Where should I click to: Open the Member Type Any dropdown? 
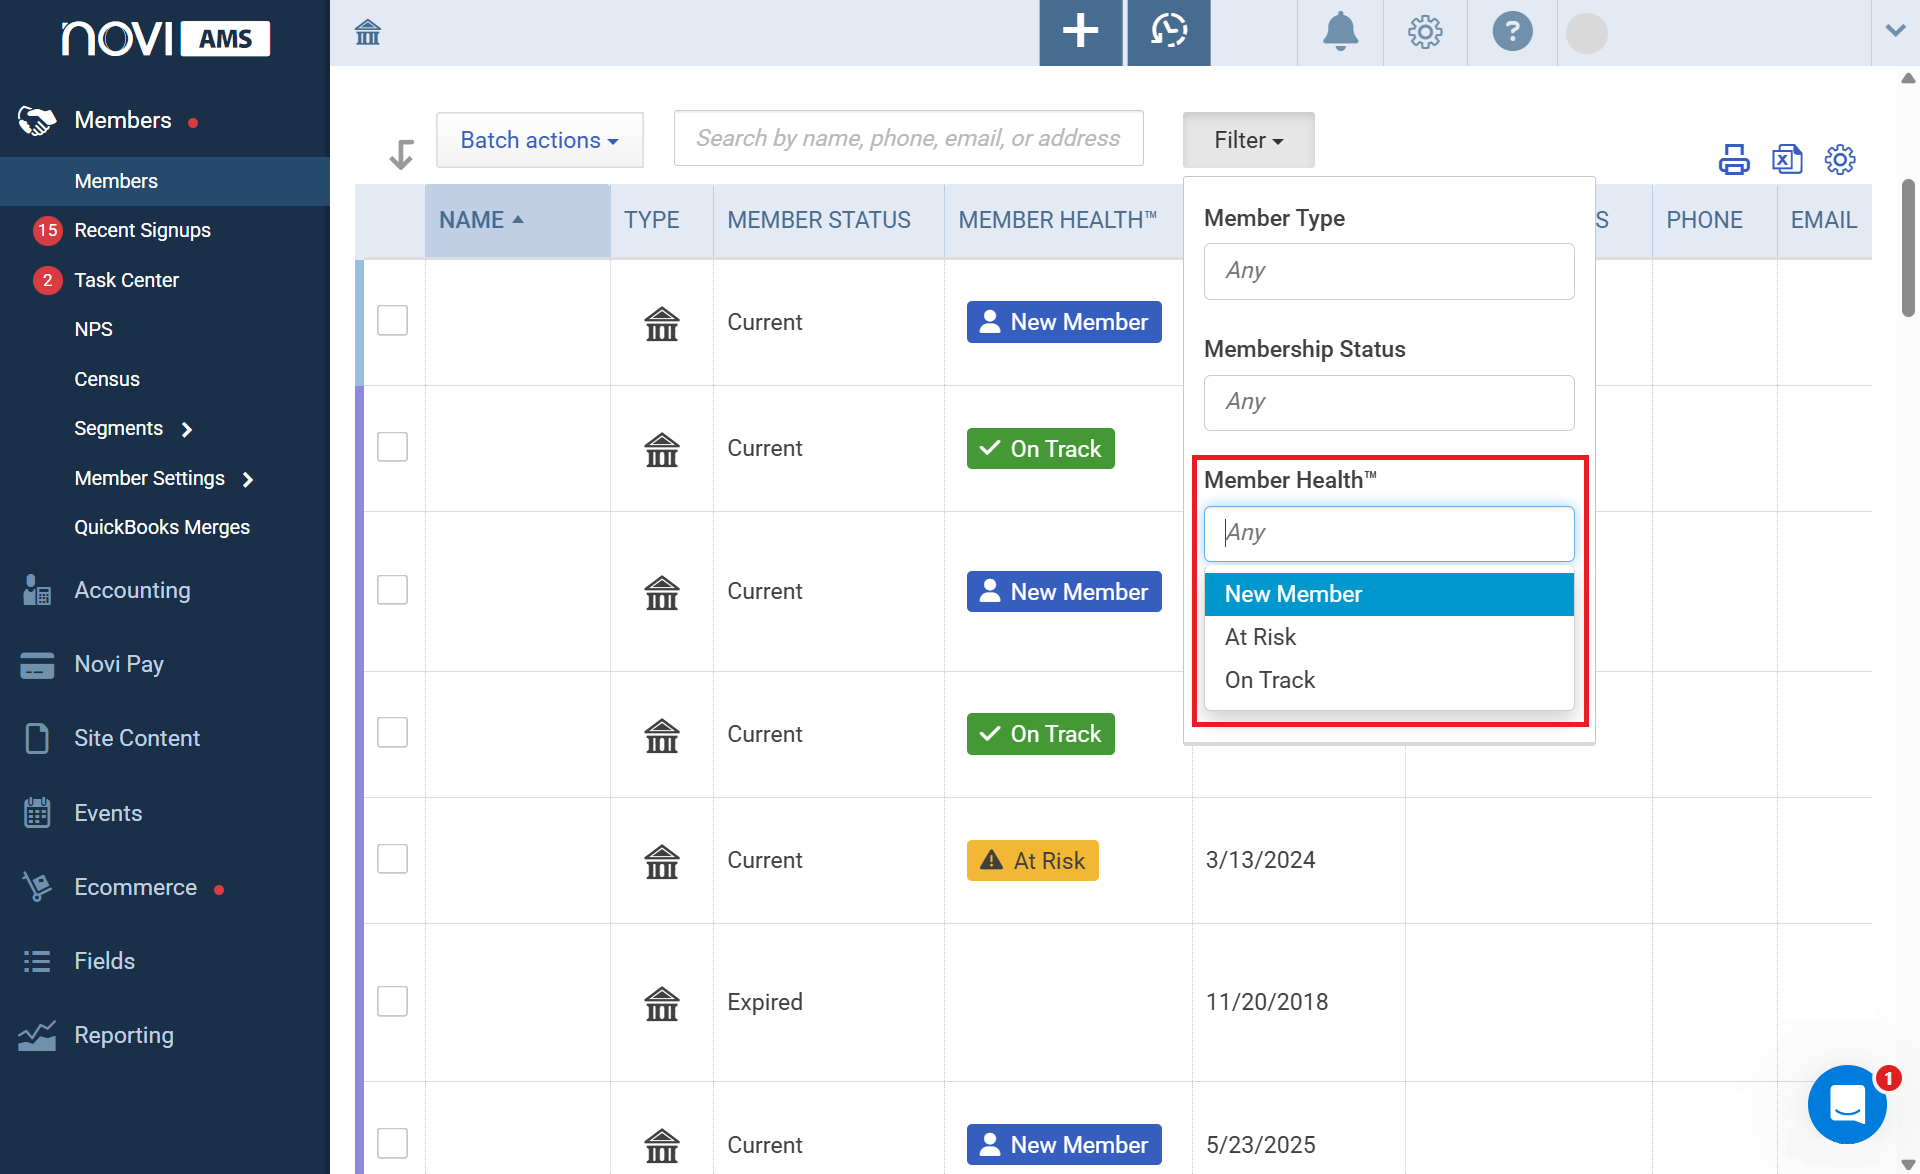(1389, 271)
